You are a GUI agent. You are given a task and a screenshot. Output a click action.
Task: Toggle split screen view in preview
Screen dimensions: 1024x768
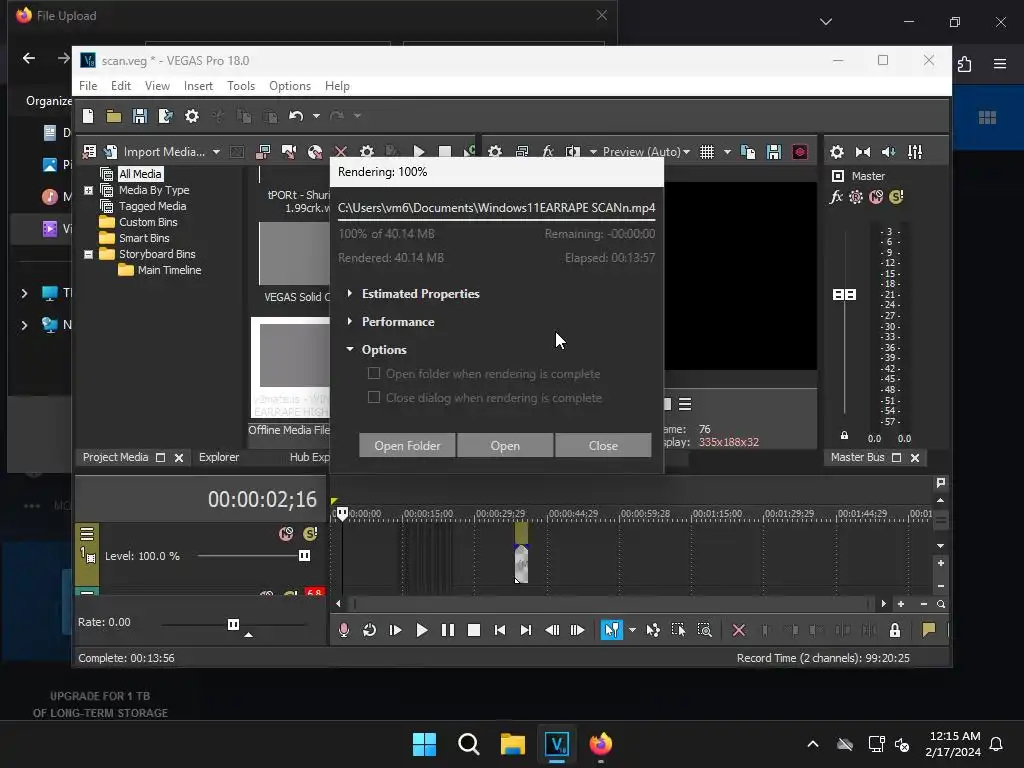[573, 152]
